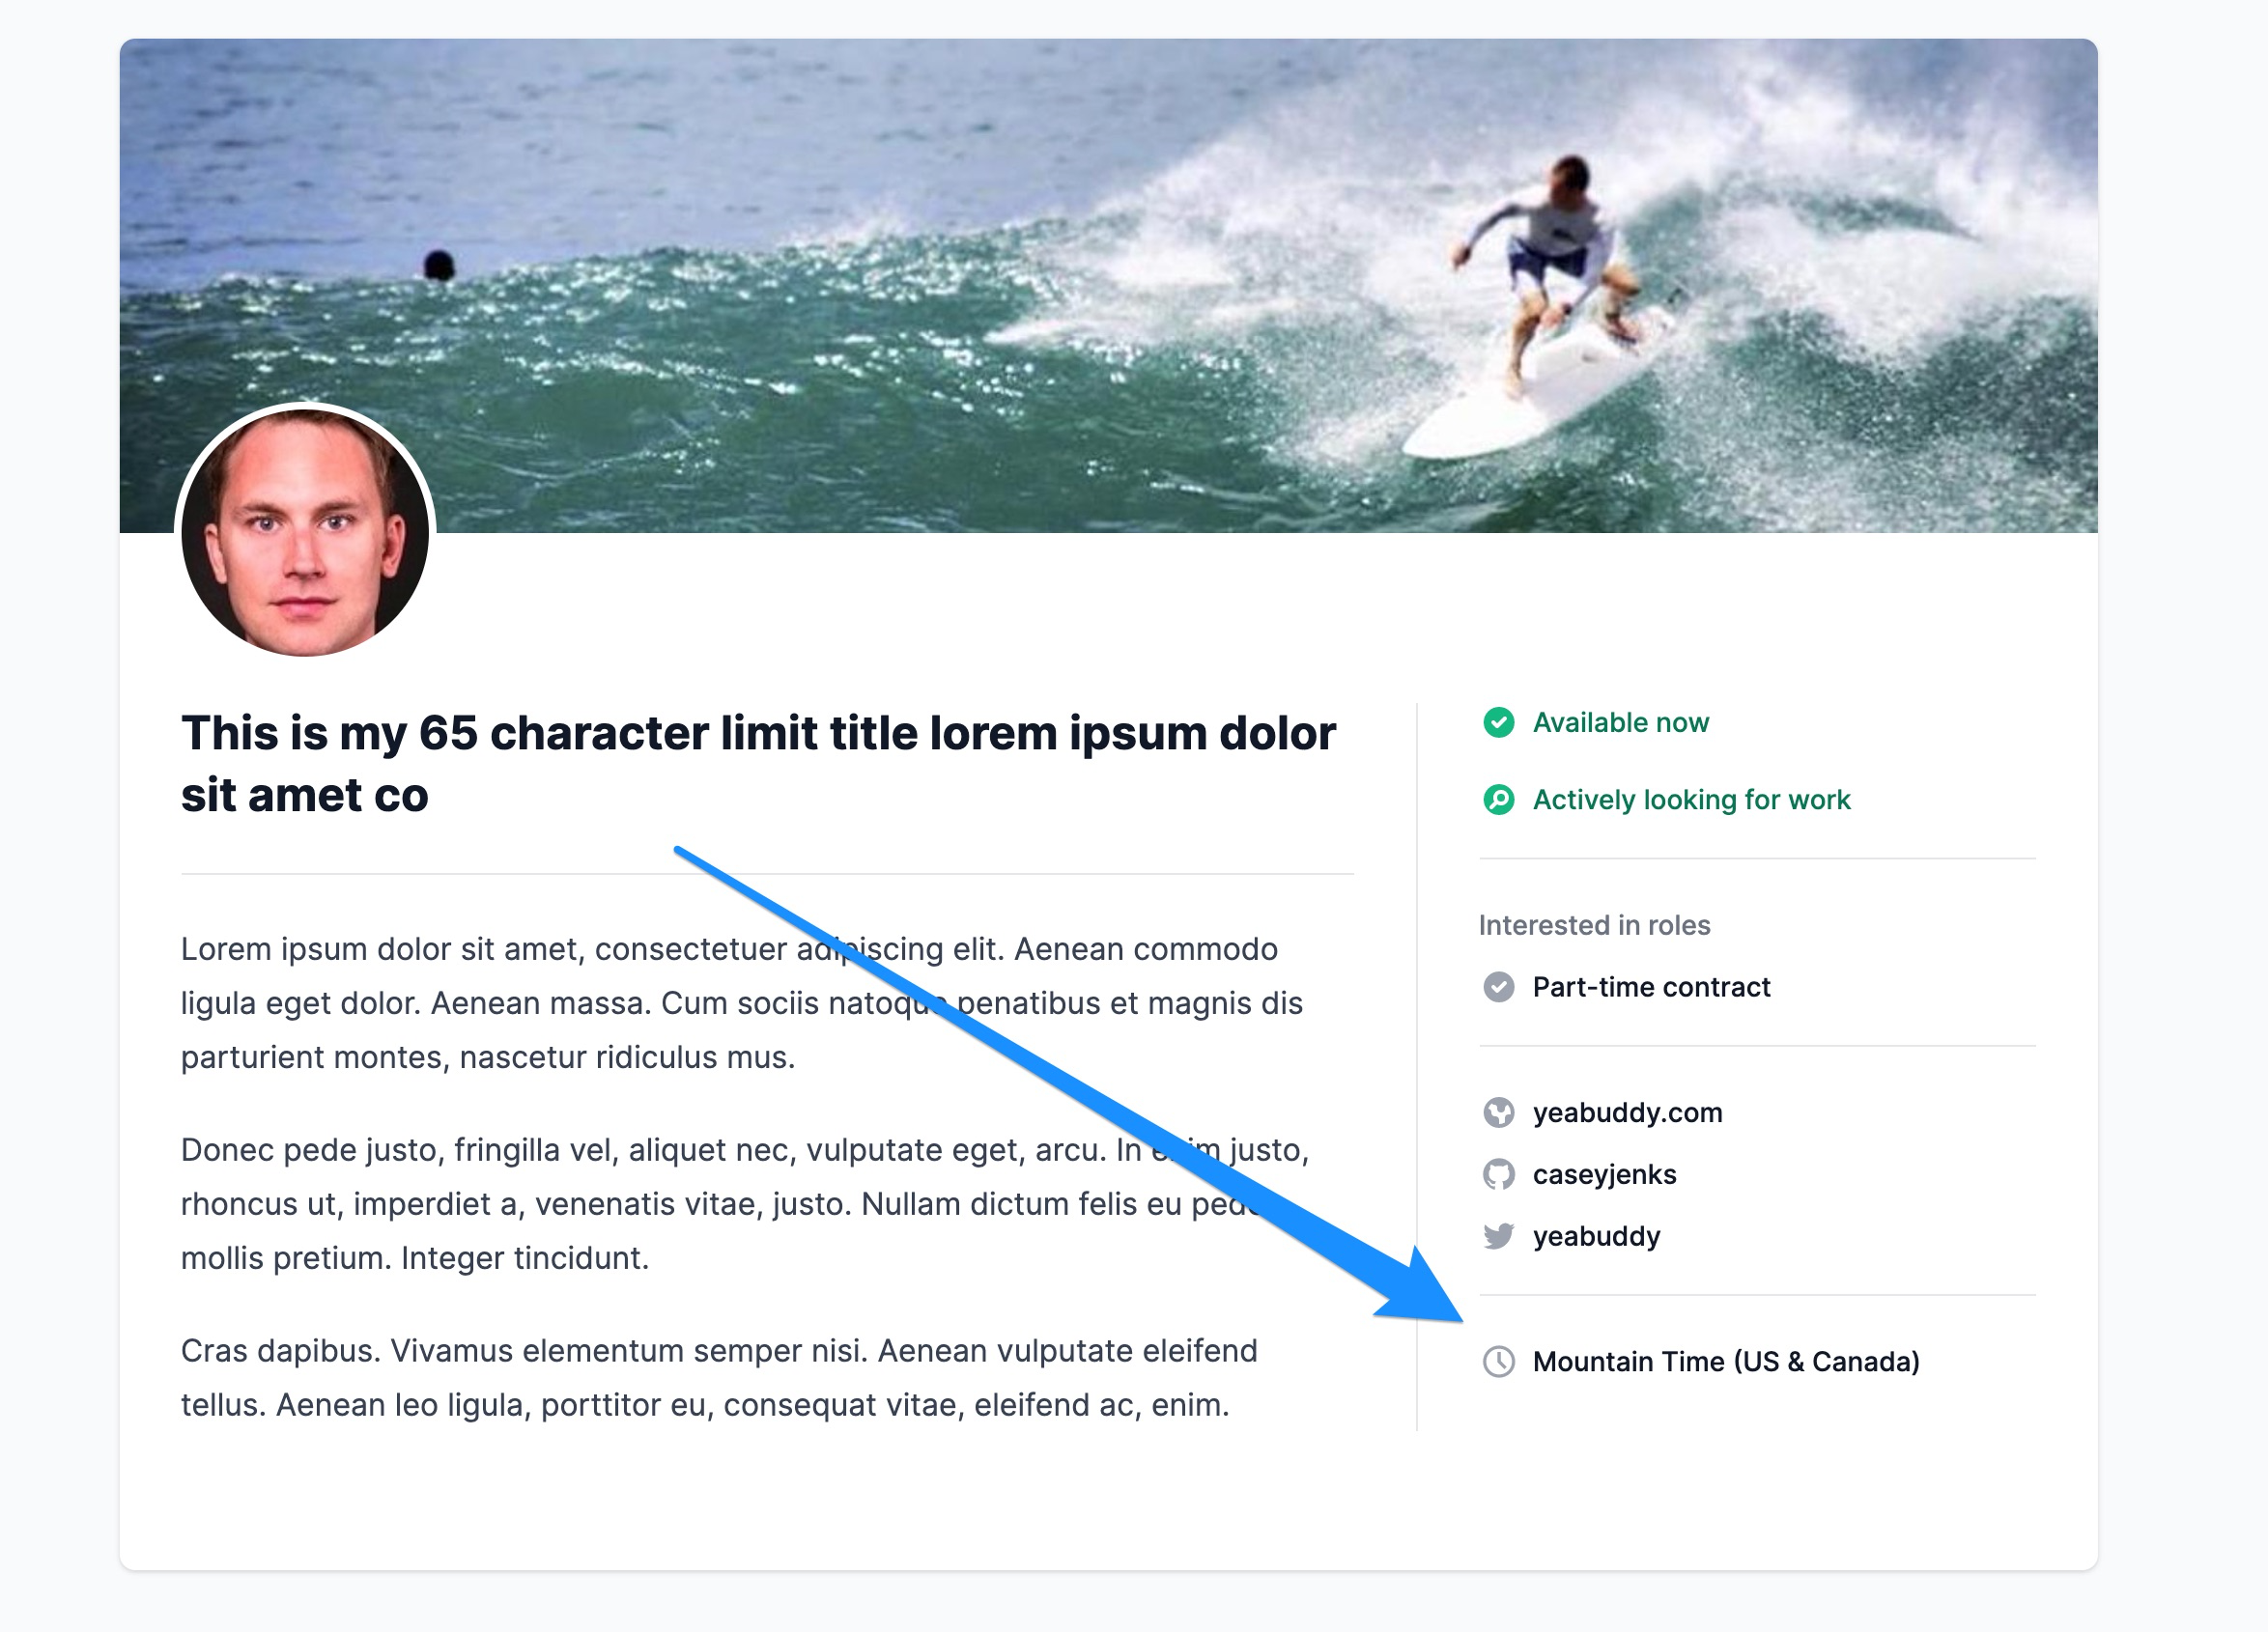Click the Twitter bird icon
The height and width of the screenshot is (1632, 2268).
point(1498,1236)
